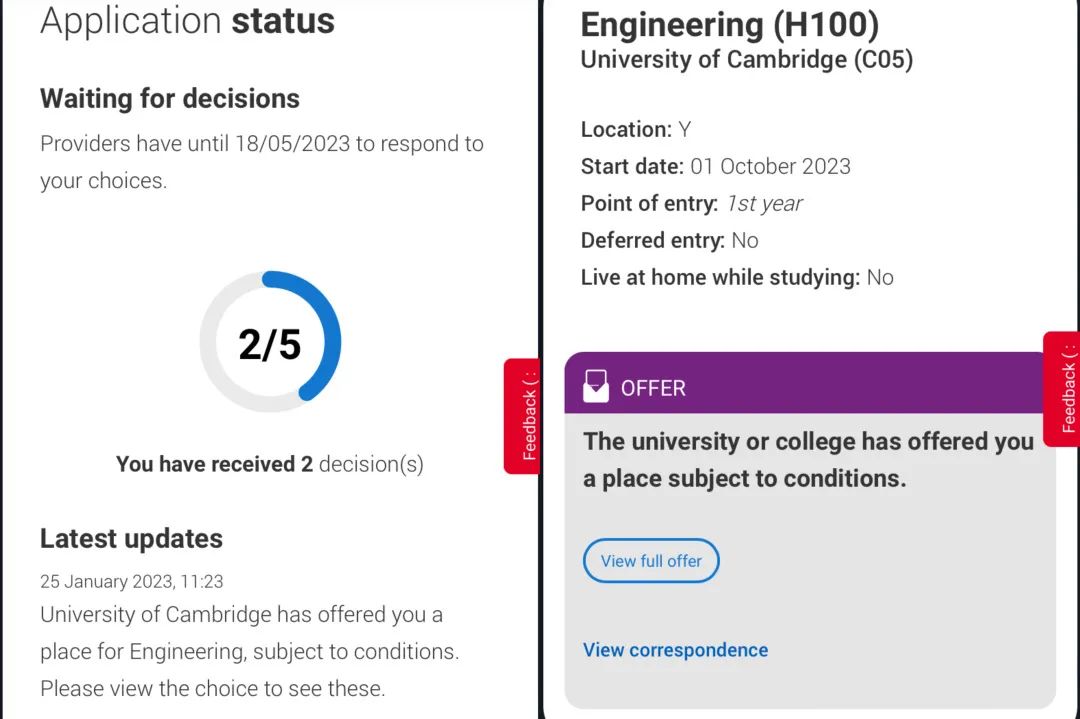This screenshot has height=719, width=1080.
Task: Click the 'You have received 2 decision(s)' text
Action: click(x=269, y=464)
